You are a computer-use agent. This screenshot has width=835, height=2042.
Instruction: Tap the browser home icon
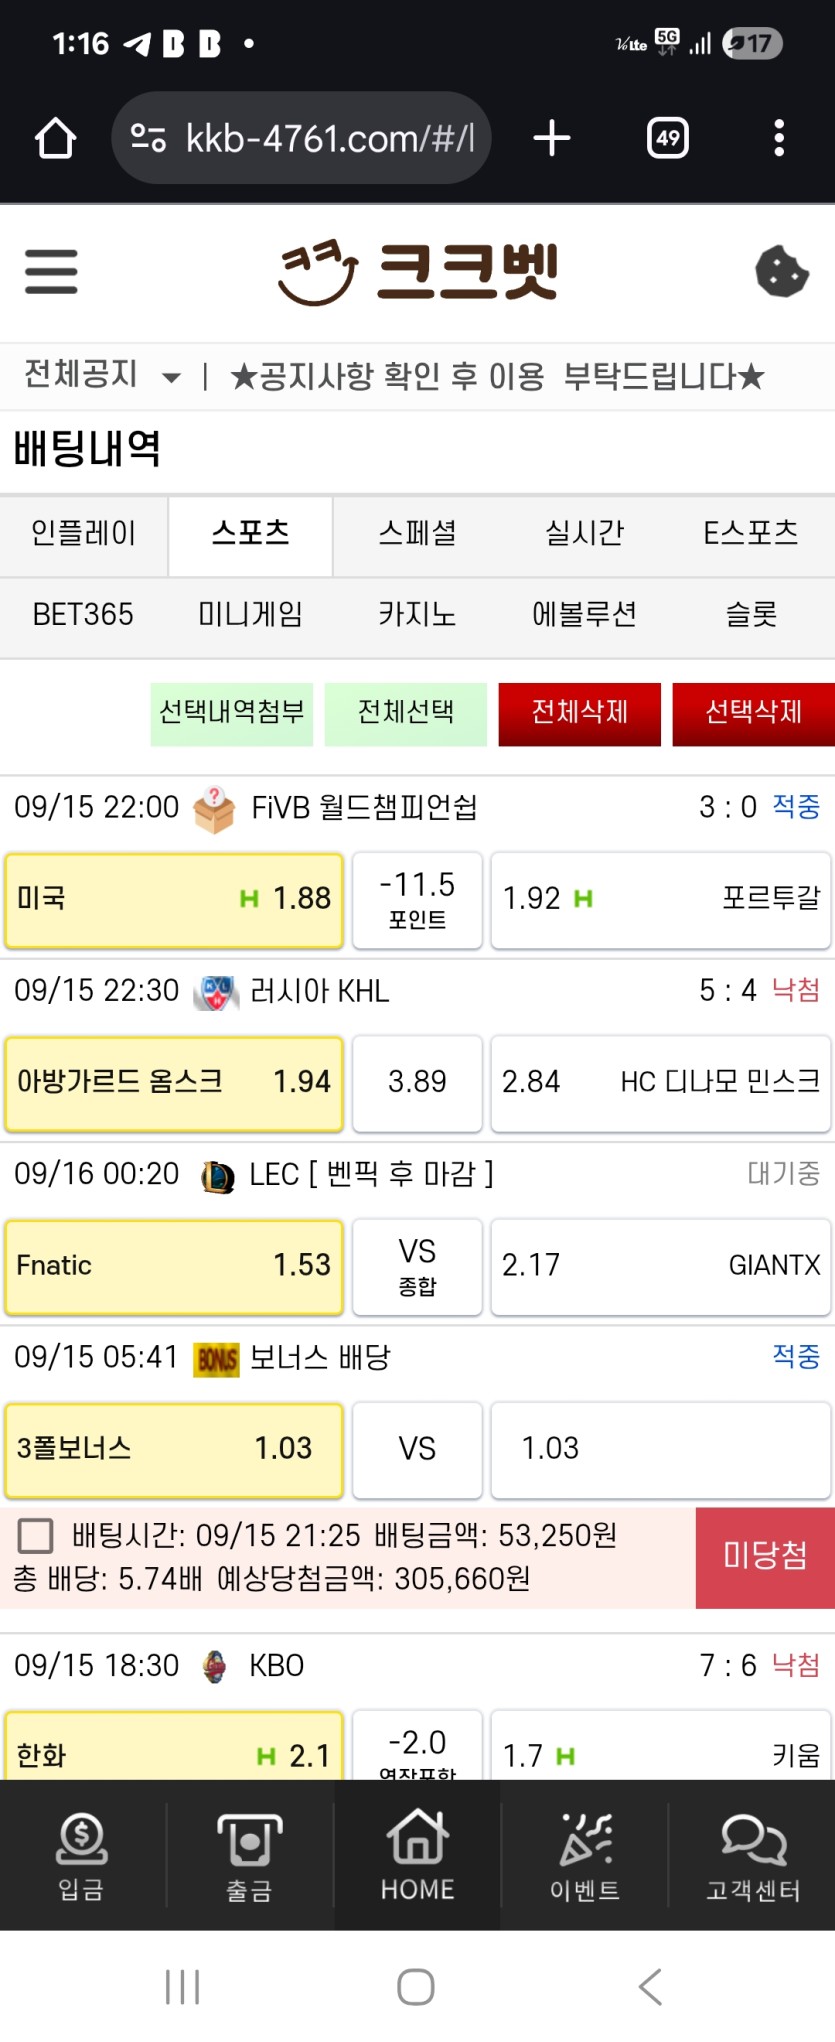[55, 138]
